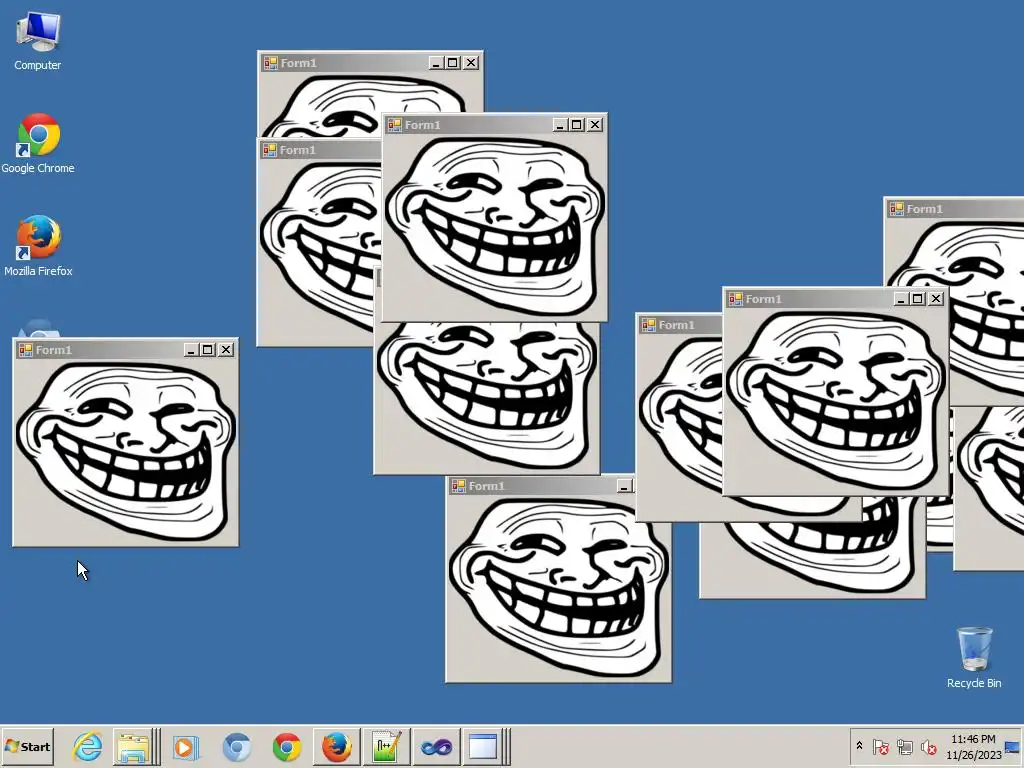The width and height of the screenshot is (1024, 768).
Task: Click the Google Chrome taskbar icon
Action: click(x=287, y=746)
